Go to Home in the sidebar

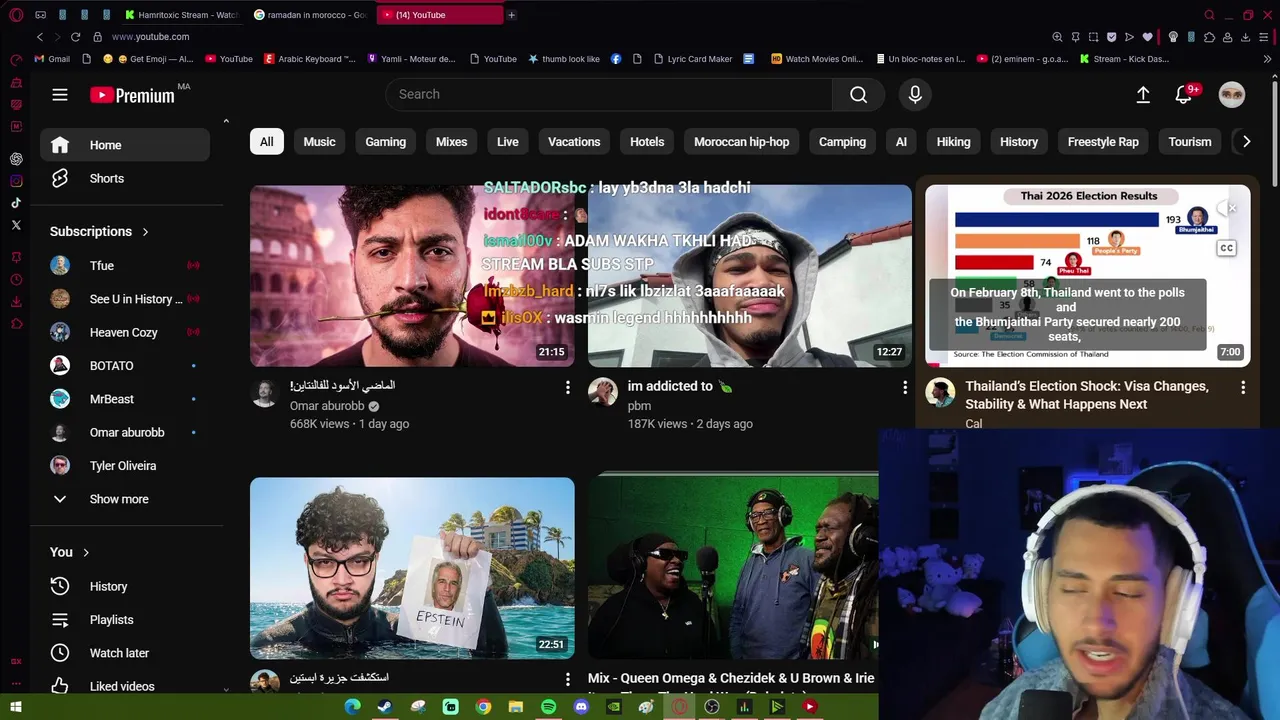125,145
